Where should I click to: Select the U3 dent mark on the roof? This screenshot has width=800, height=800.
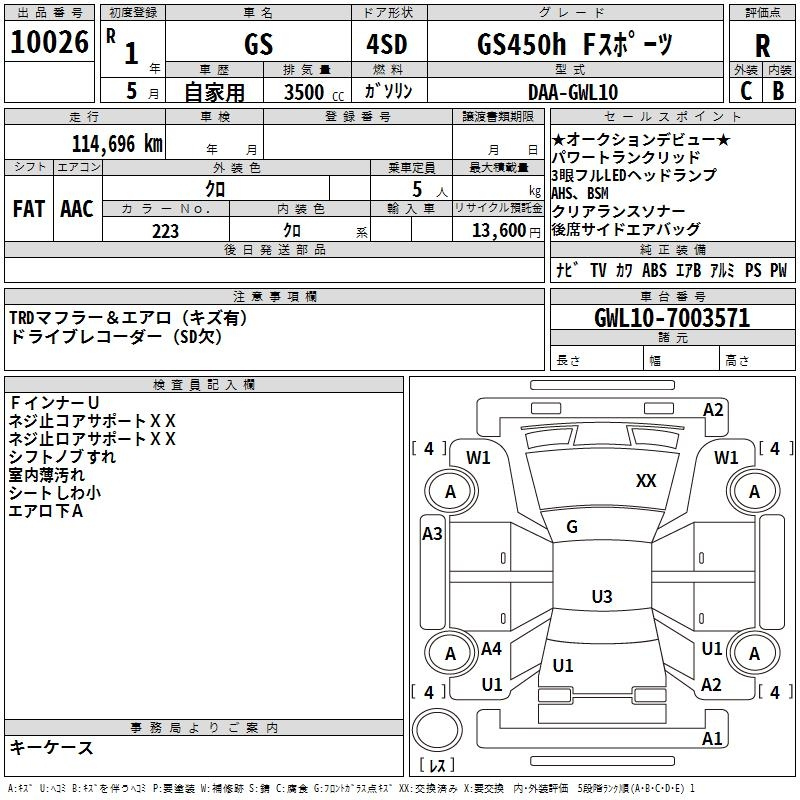coord(601,597)
